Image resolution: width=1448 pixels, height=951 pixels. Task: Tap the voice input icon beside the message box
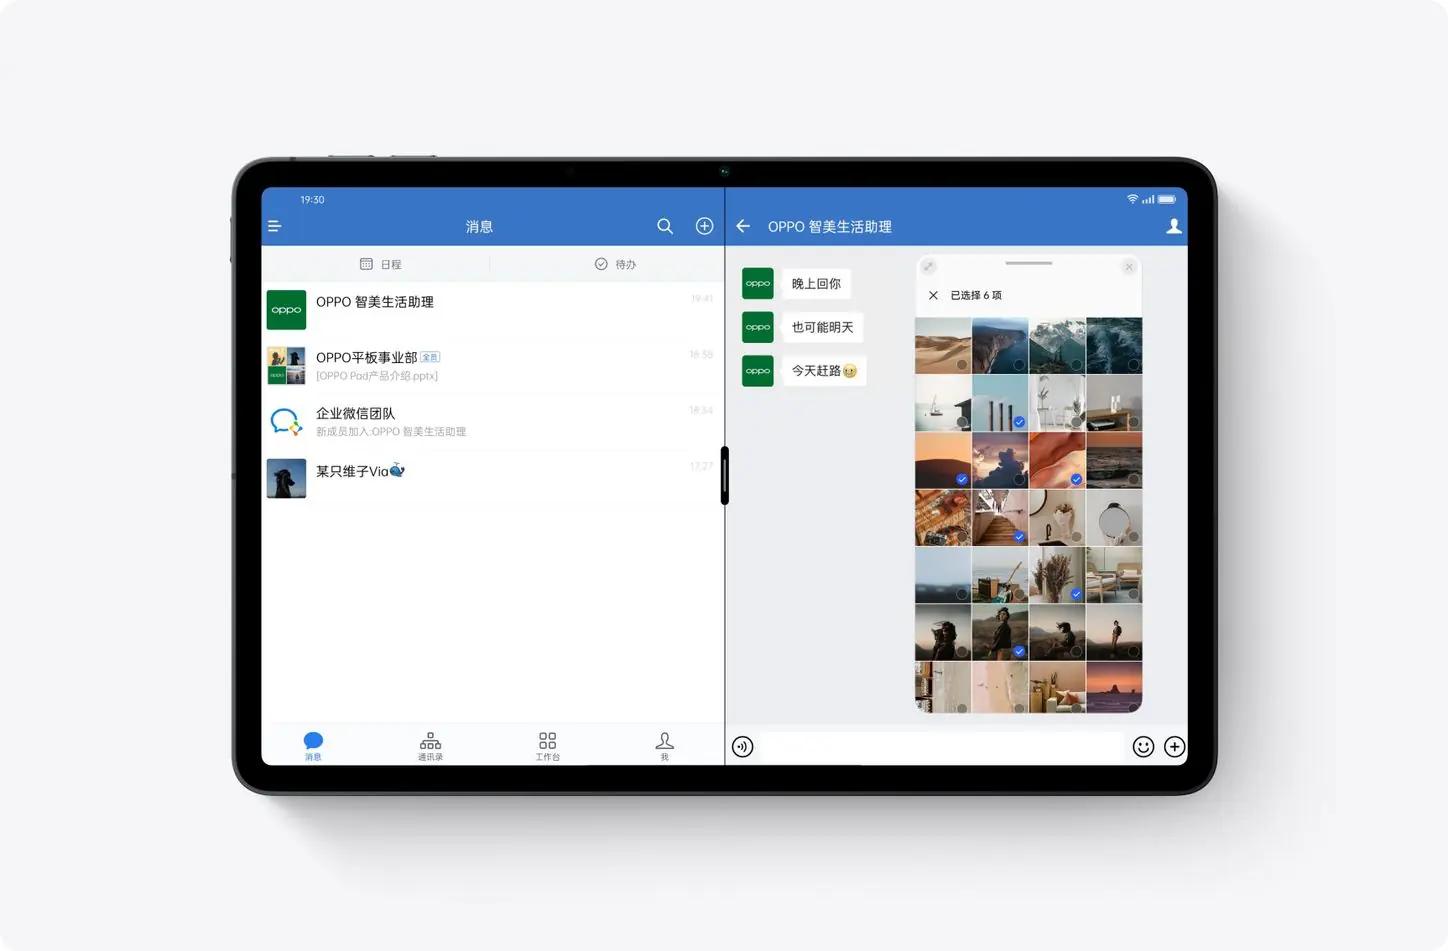742,747
